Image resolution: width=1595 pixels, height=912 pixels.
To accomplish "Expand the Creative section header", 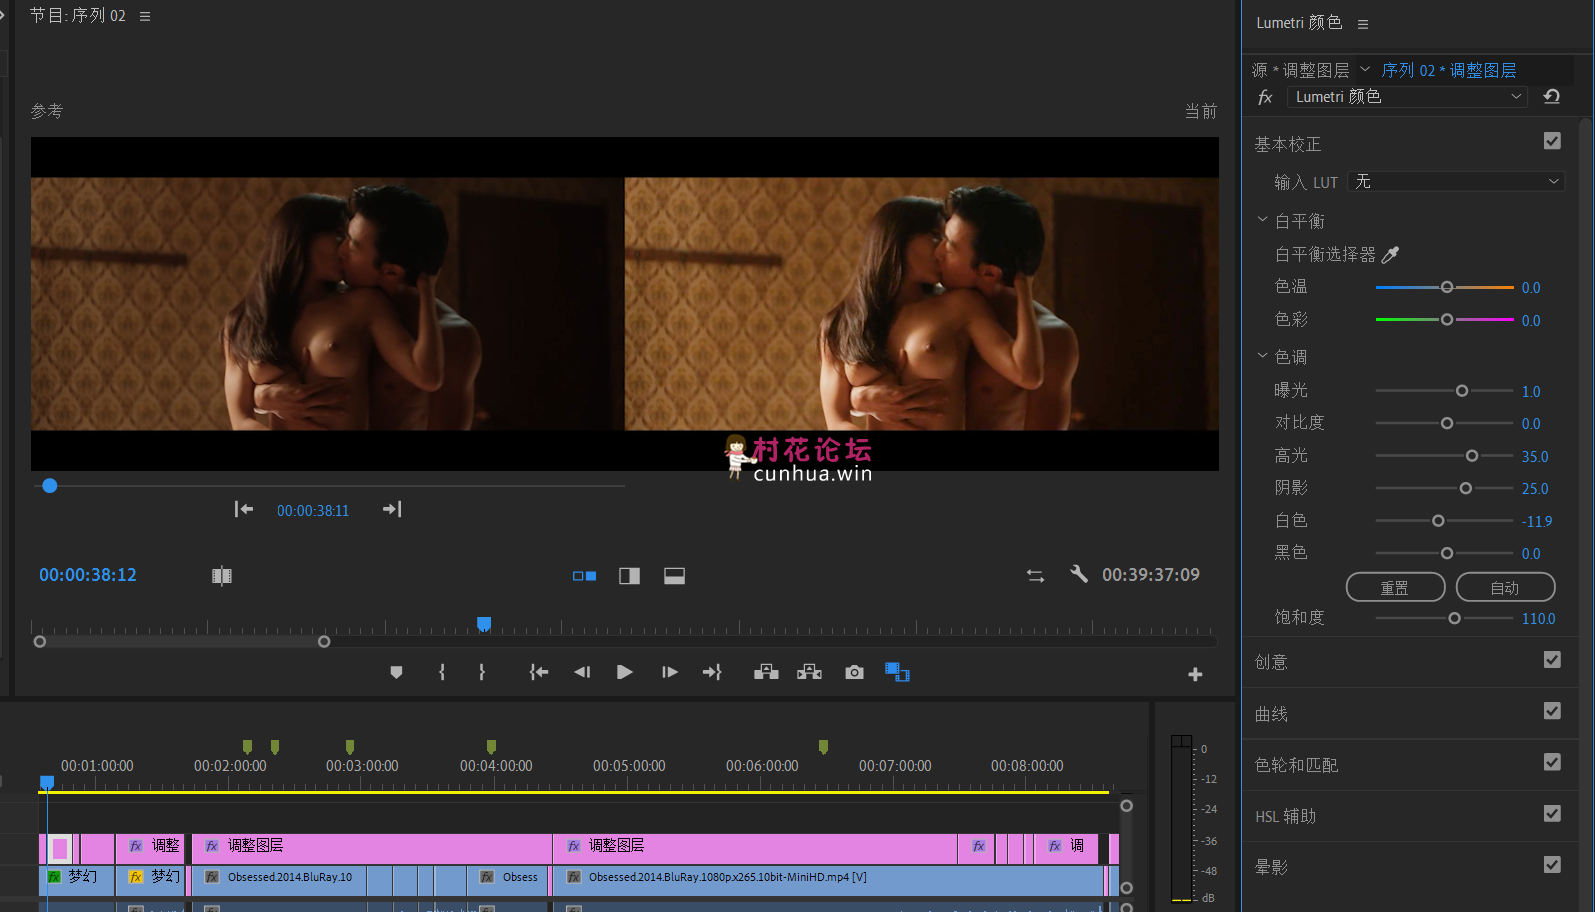I will (1271, 662).
